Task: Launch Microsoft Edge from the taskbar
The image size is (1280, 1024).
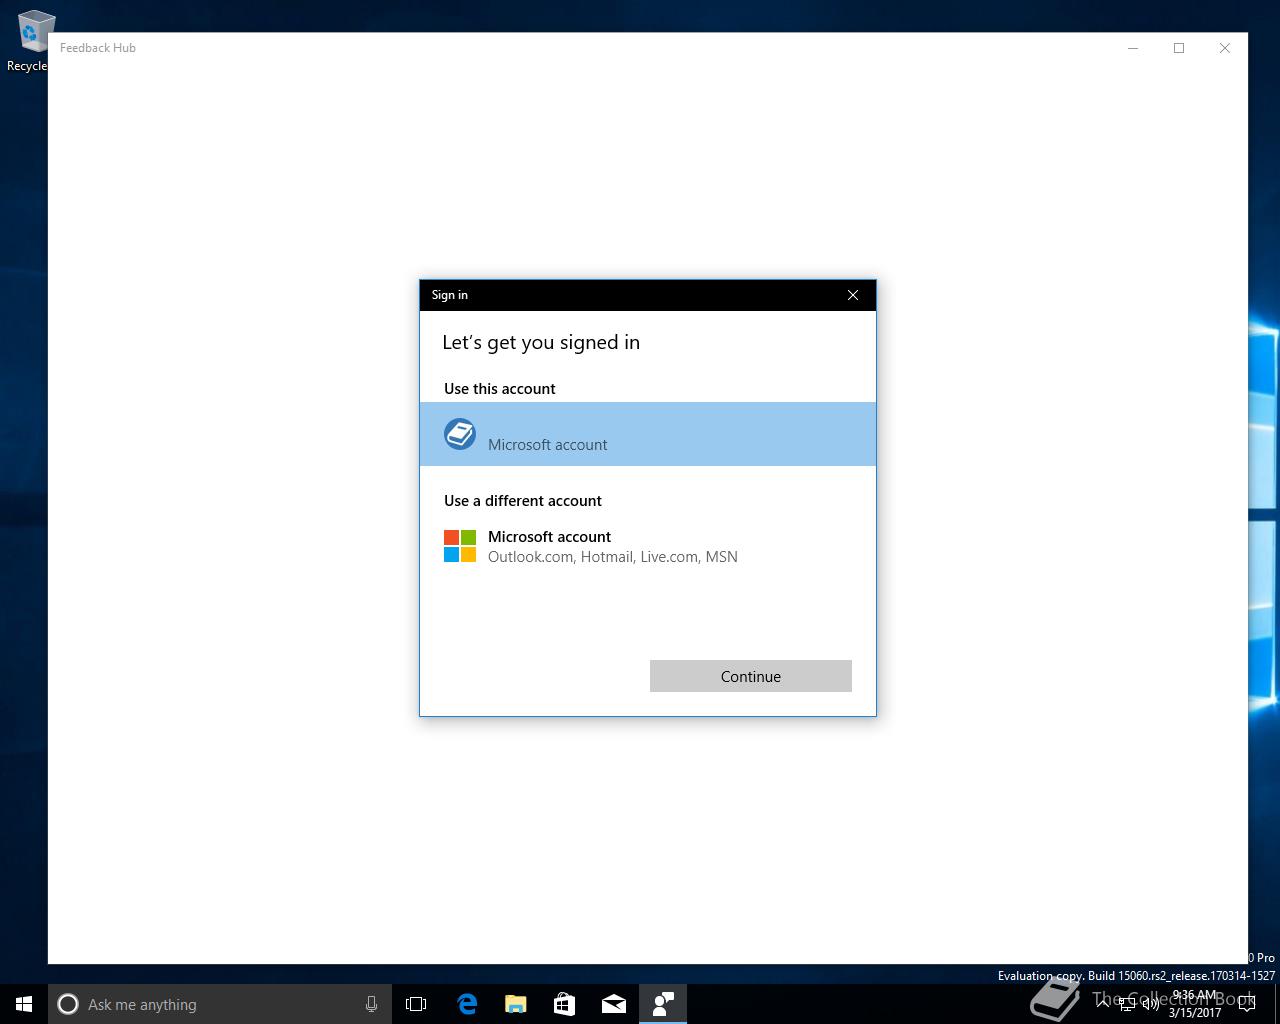Action: (466, 1004)
